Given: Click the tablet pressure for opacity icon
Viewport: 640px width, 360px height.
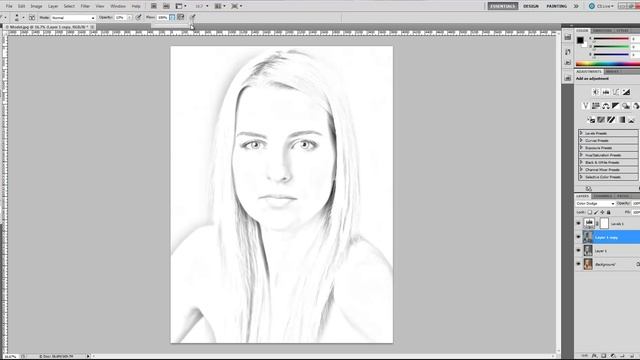Looking at the screenshot, I should click(x=139, y=17).
